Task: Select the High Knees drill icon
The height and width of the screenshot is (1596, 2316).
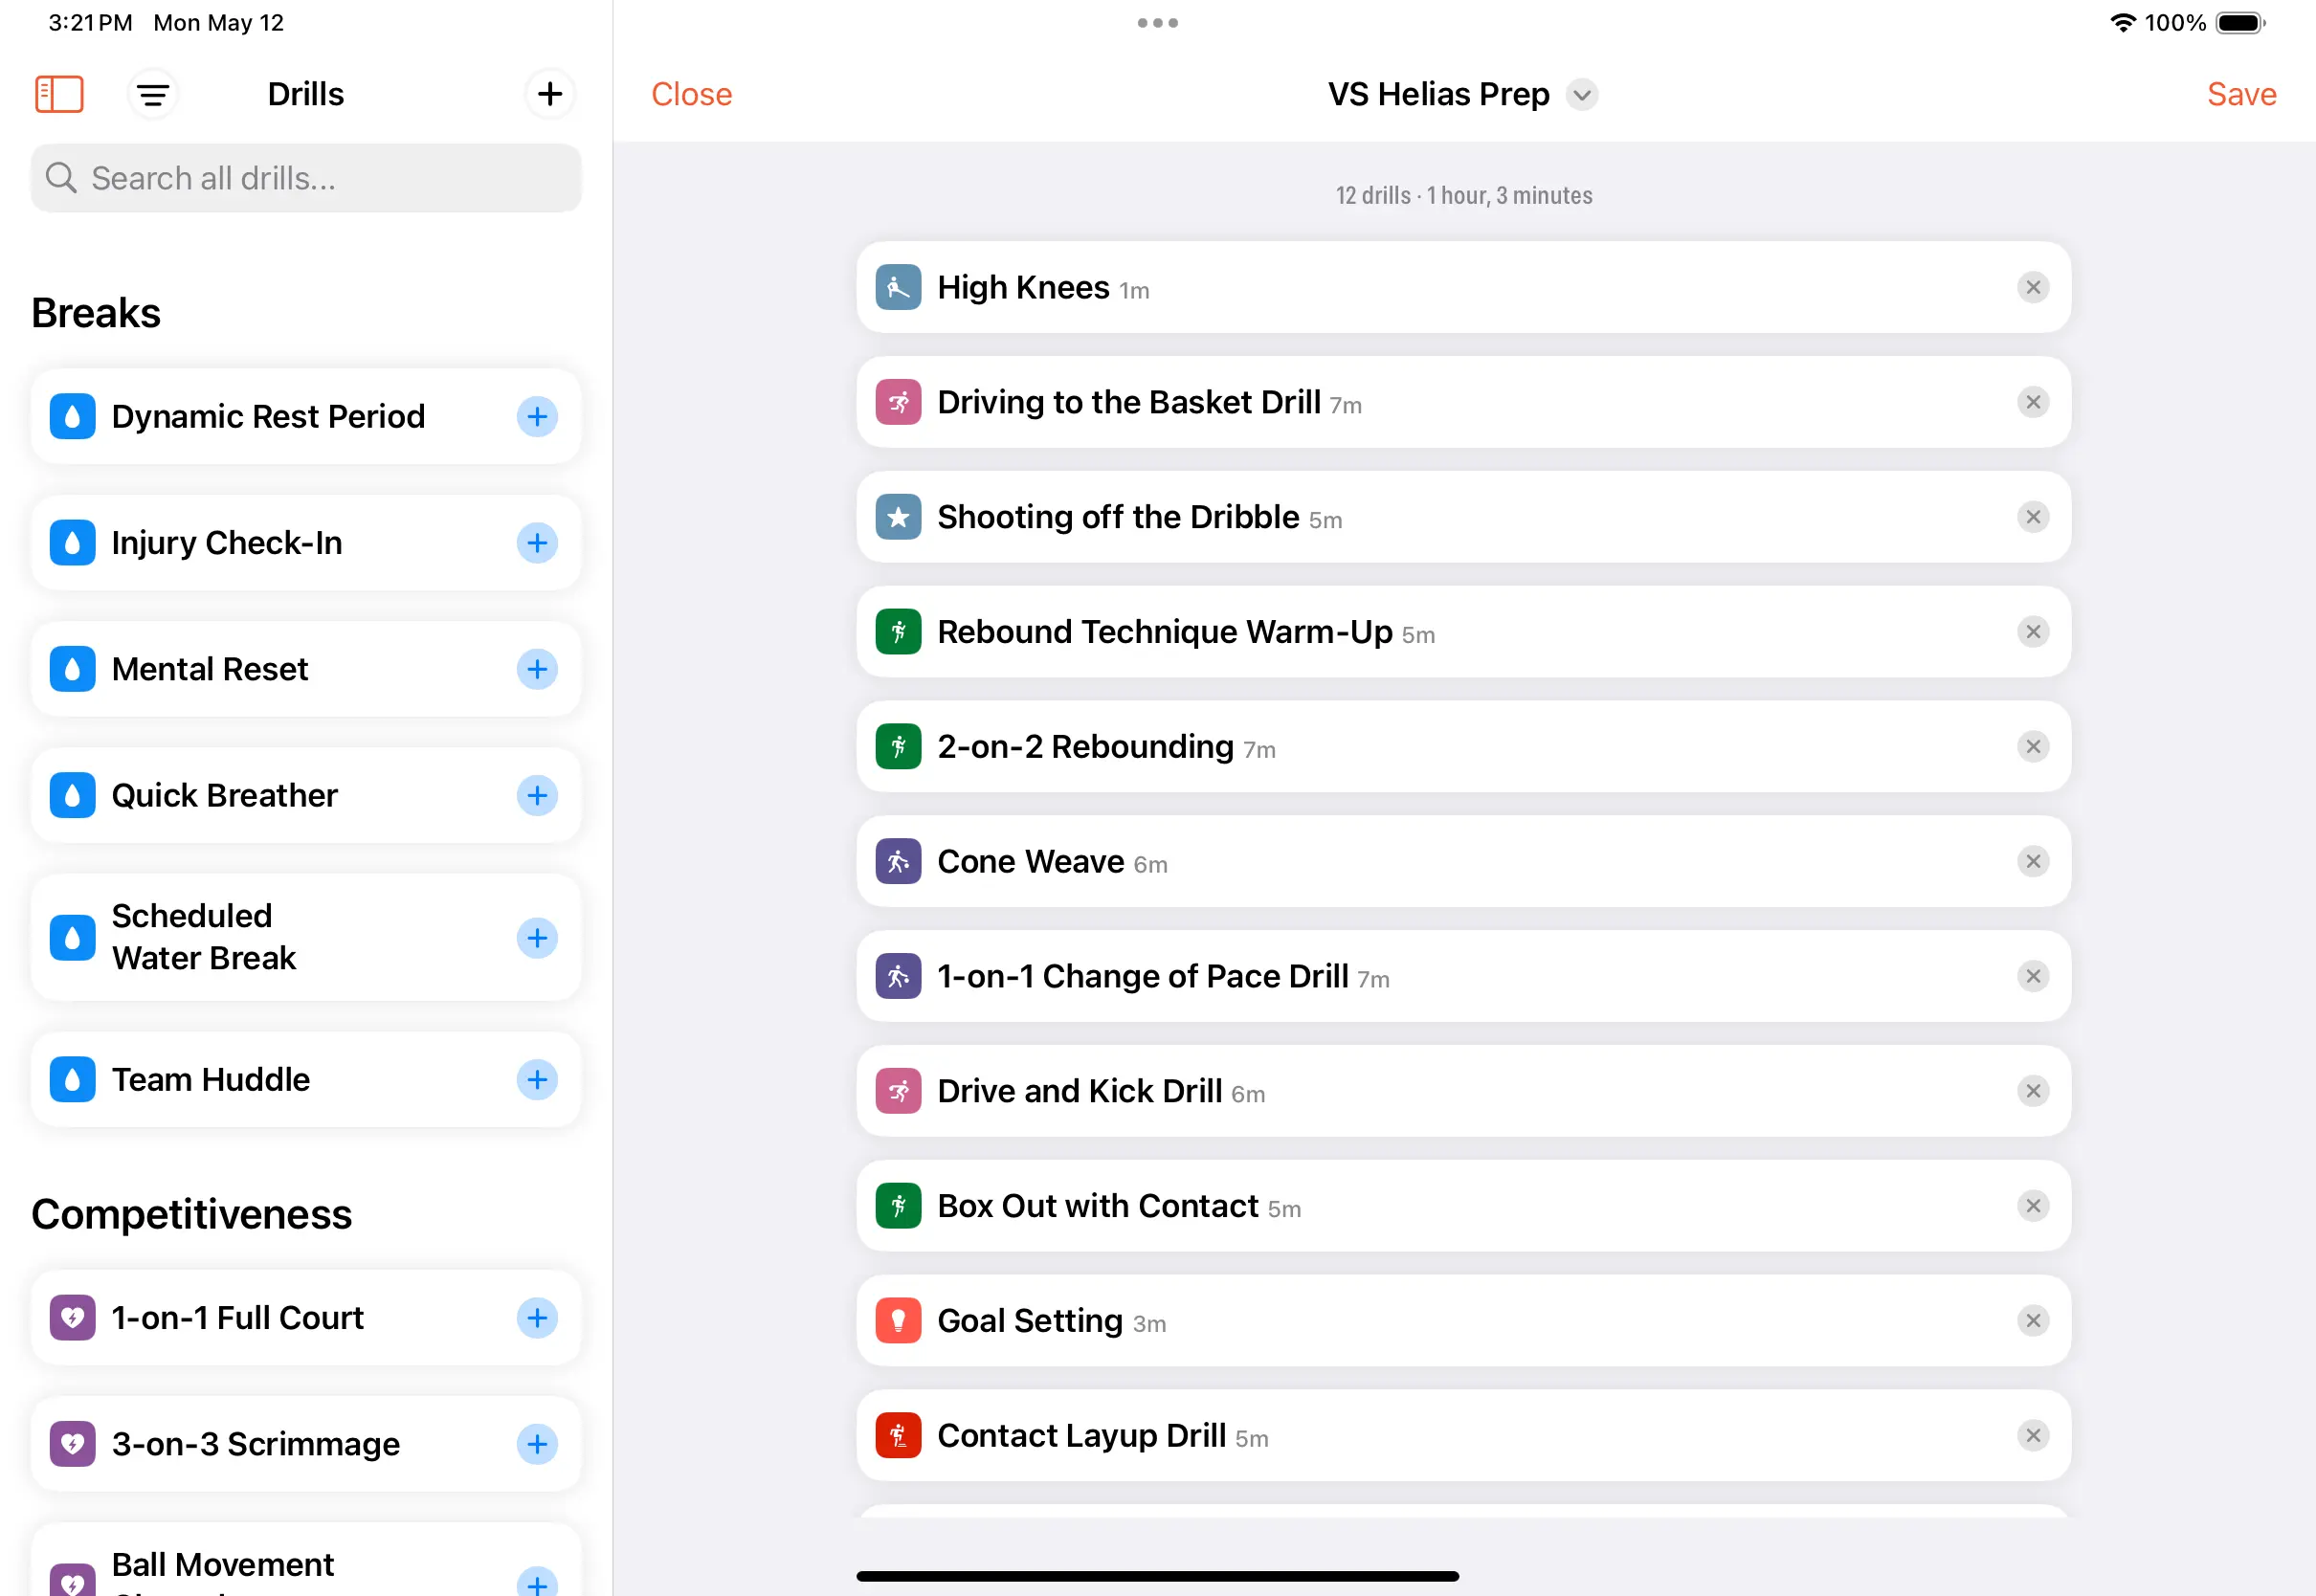Action: coord(898,288)
